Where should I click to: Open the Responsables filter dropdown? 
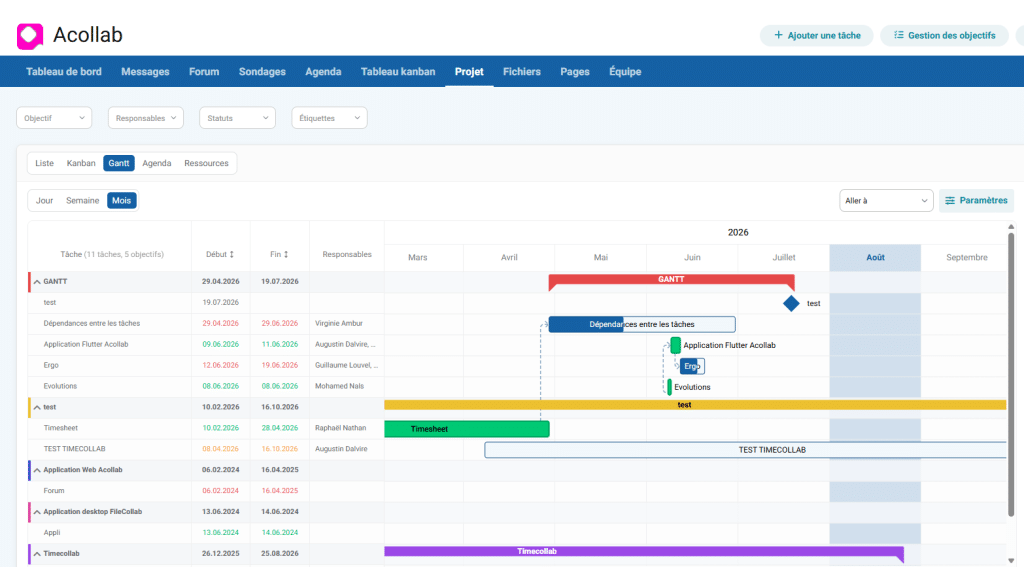[146, 118]
